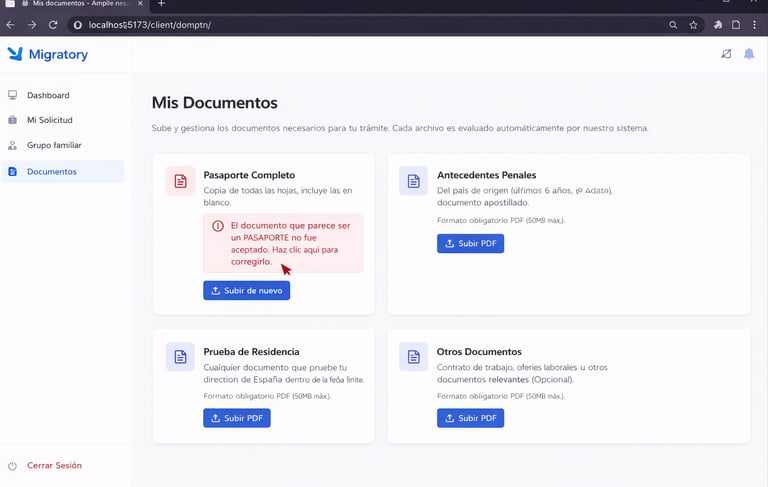
Task: Click the Documentos file icon in sidebar
Action: click(12, 171)
